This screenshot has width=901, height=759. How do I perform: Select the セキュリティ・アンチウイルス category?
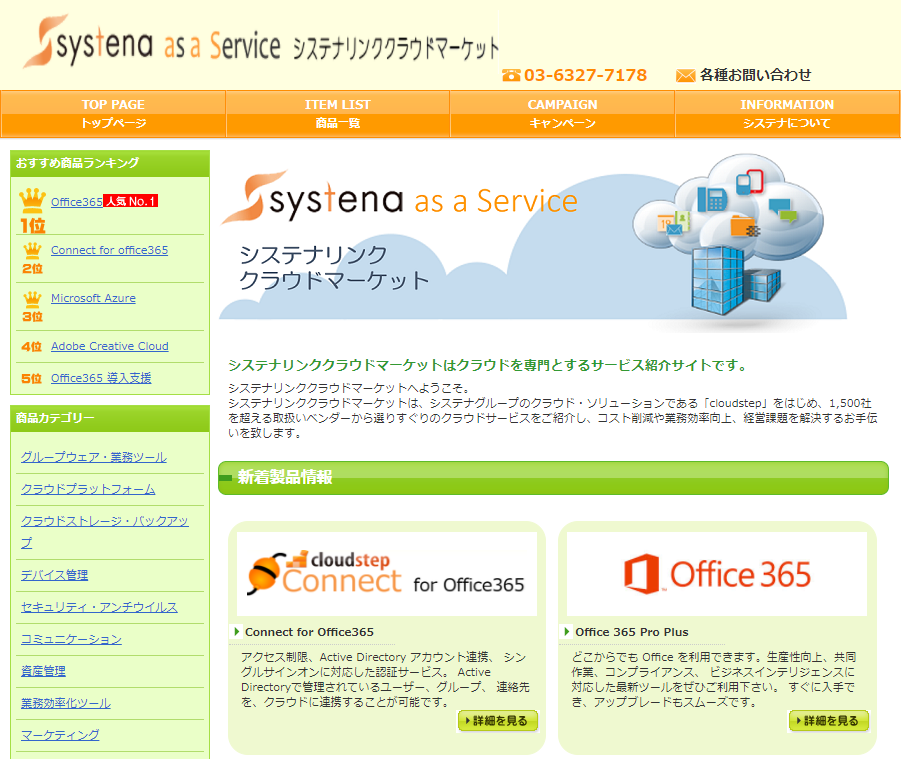pos(99,607)
